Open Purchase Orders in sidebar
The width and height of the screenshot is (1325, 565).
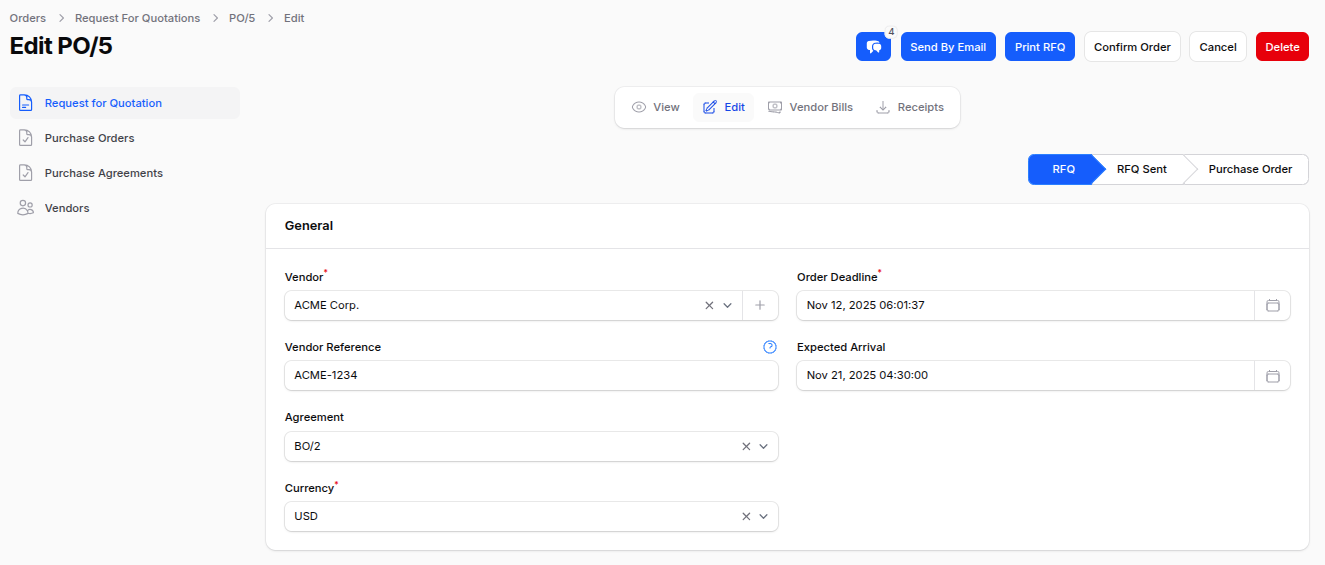point(125,138)
